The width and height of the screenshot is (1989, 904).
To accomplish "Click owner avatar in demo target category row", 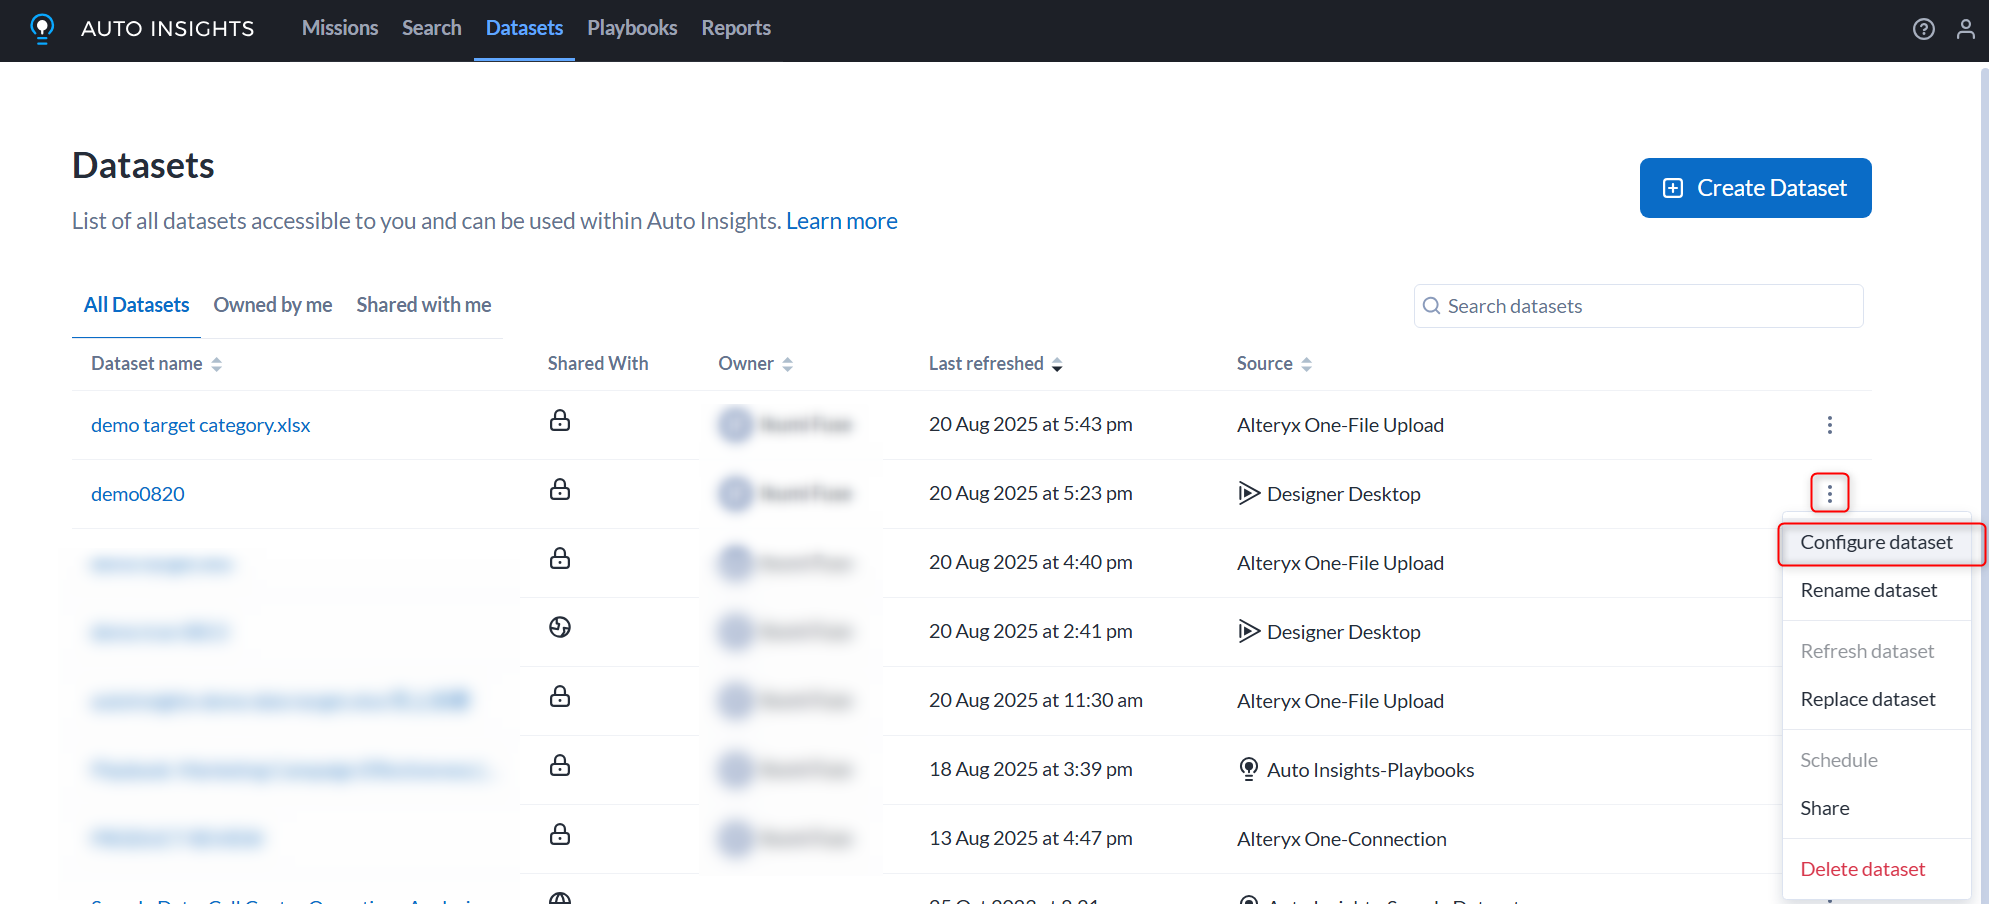I will click(x=736, y=425).
